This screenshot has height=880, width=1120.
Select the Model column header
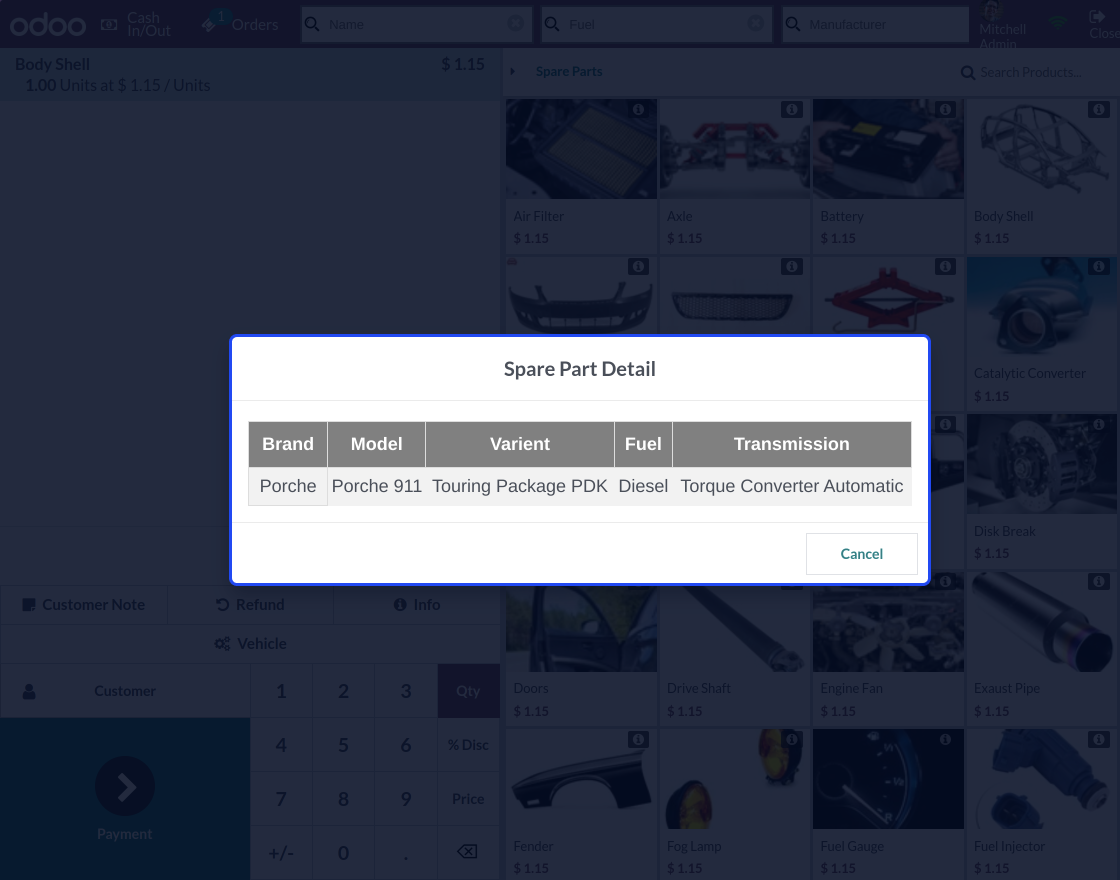pos(376,444)
